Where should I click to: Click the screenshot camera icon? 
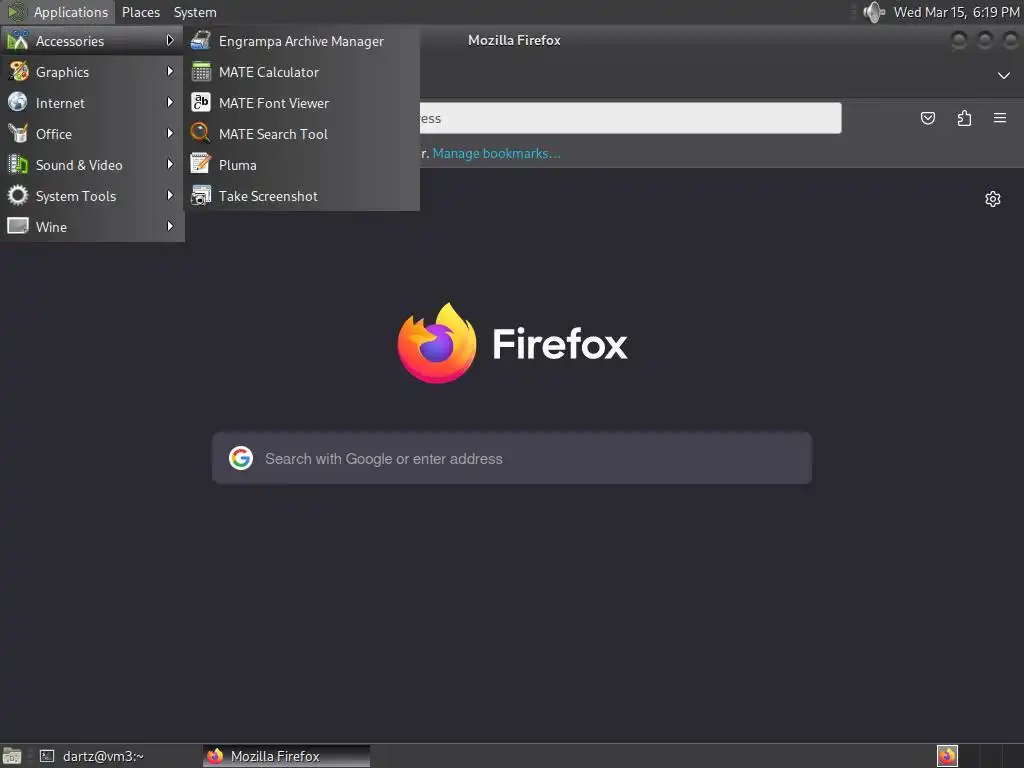(200, 195)
